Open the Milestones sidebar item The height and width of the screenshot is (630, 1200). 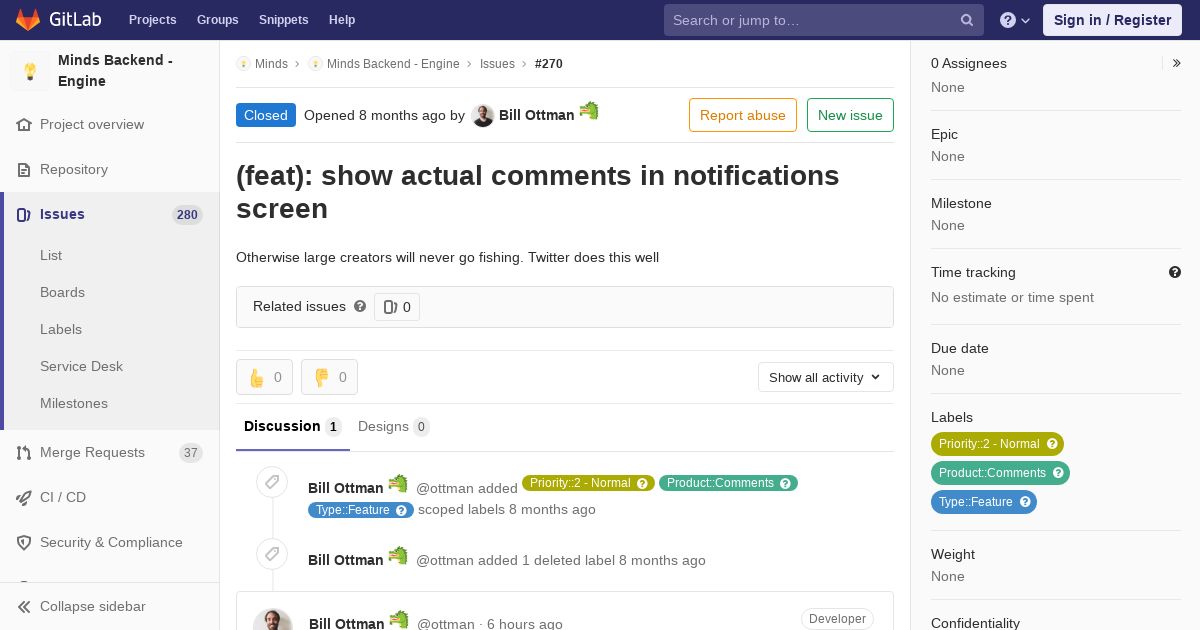[x=74, y=404]
